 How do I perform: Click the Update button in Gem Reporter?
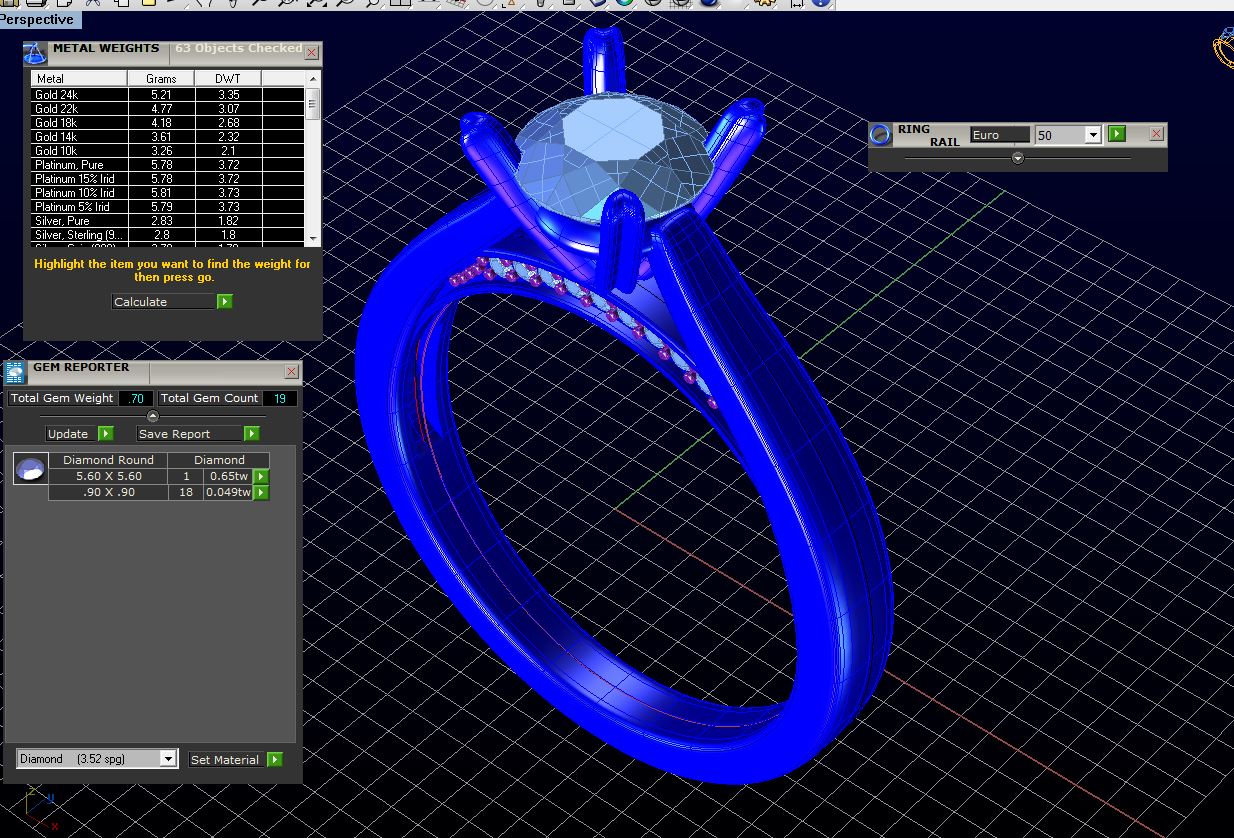(x=69, y=433)
